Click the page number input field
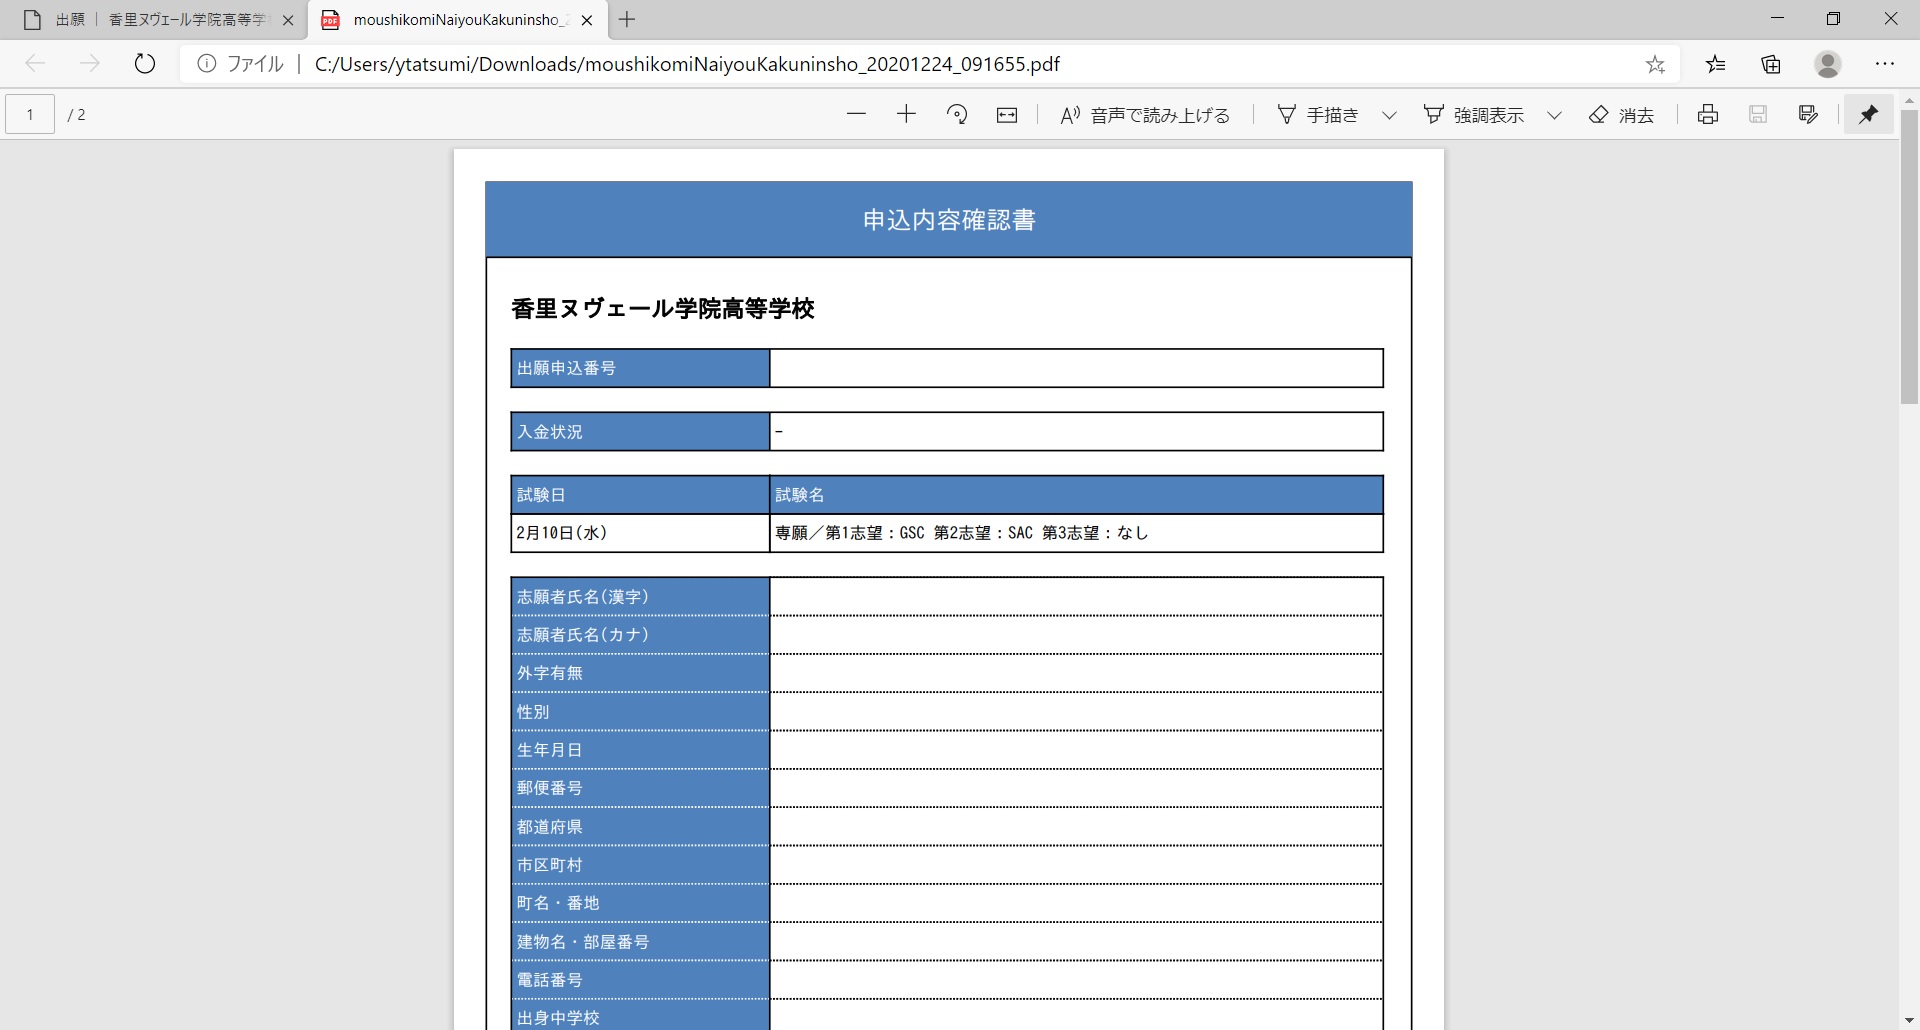The width and height of the screenshot is (1920, 1030). 30,114
